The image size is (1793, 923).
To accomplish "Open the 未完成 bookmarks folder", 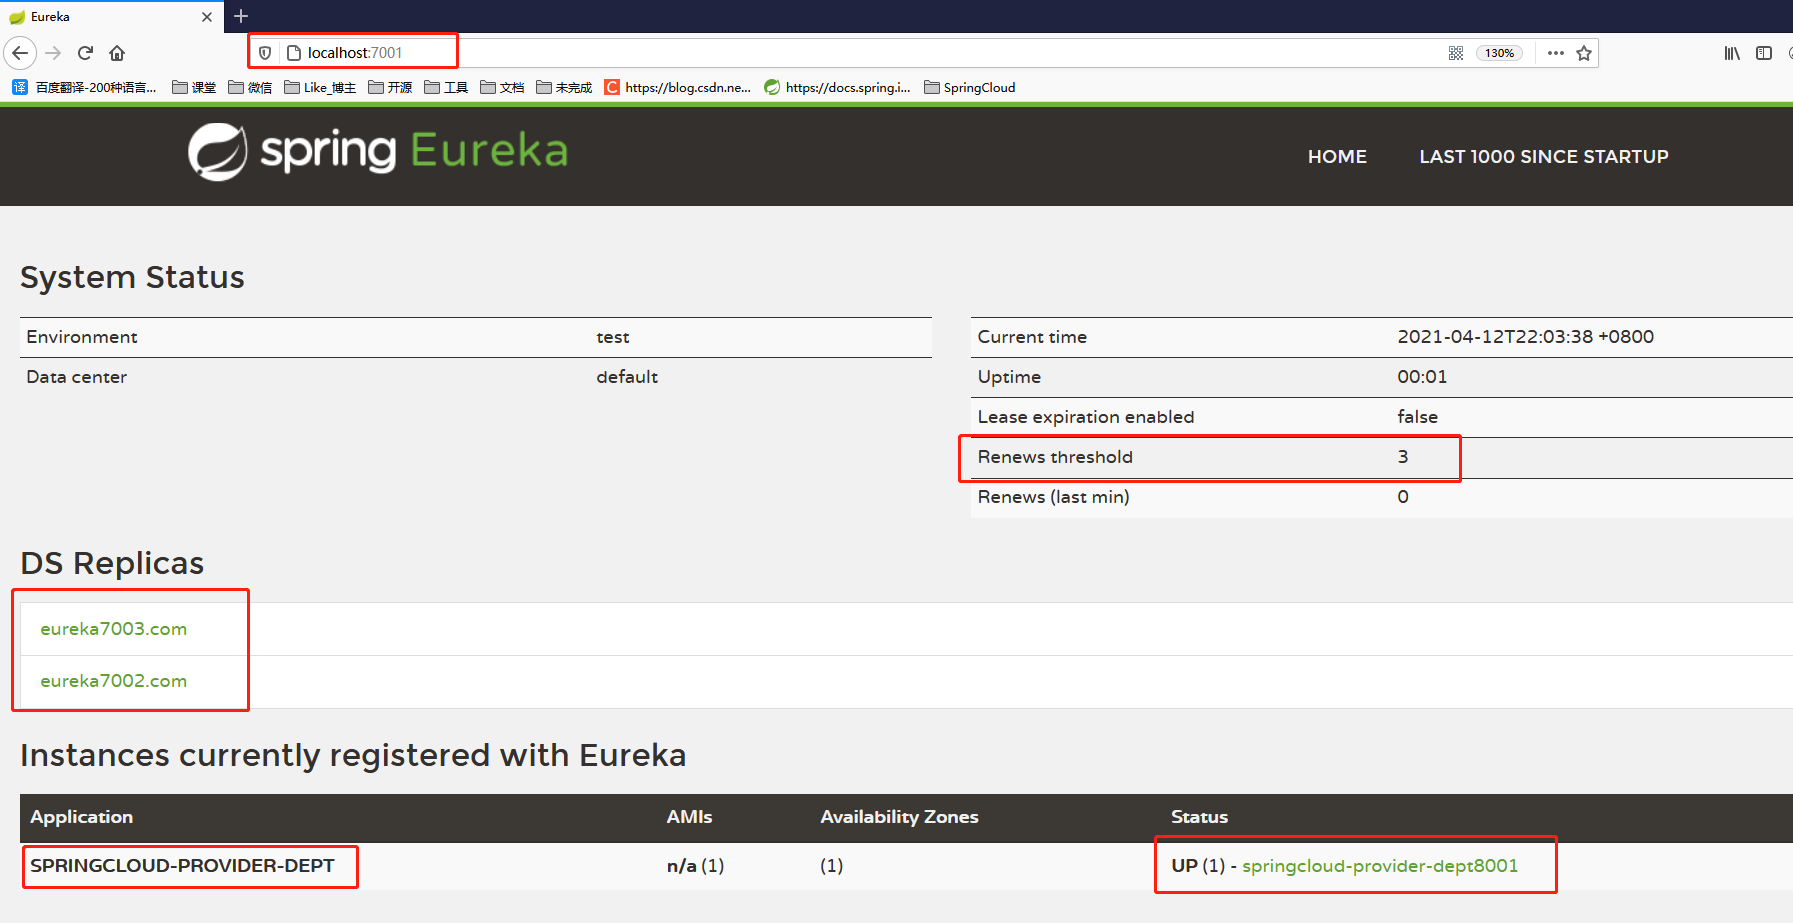I will pyautogui.click(x=564, y=88).
